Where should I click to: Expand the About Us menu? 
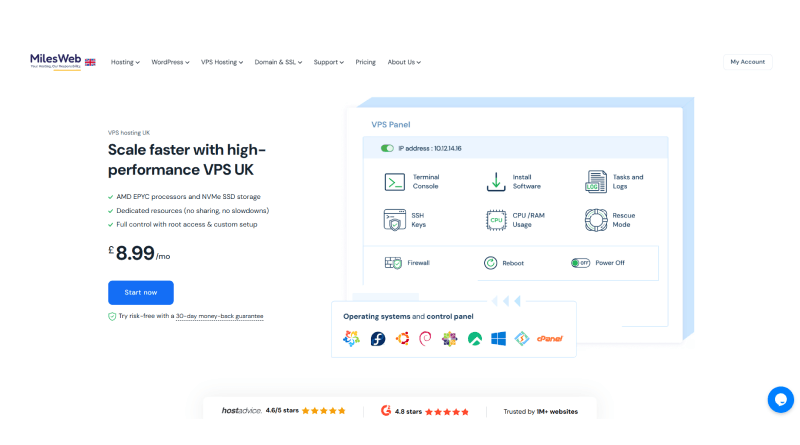click(404, 62)
